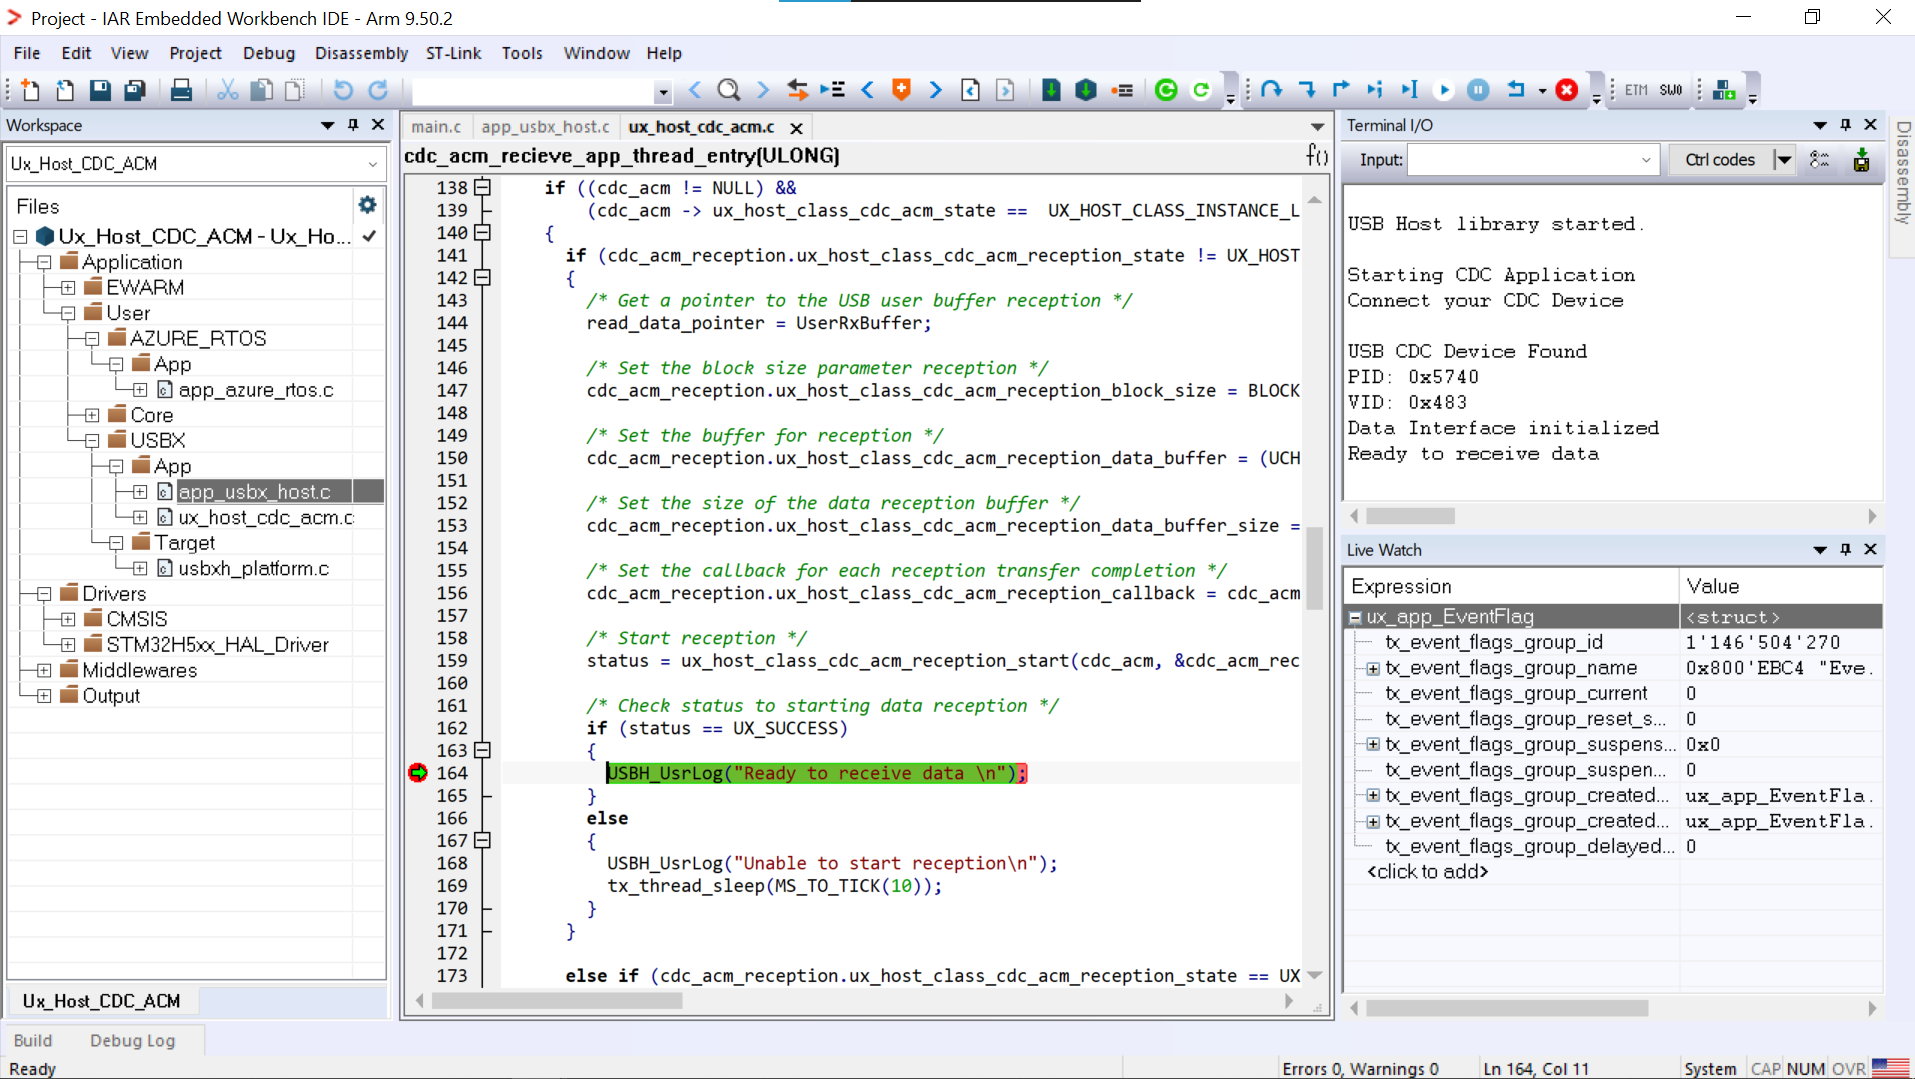This screenshot has height=1079, width=1915.
Task: Click the Step Over debug icon
Action: pyautogui.click(x=1271, y=90)
